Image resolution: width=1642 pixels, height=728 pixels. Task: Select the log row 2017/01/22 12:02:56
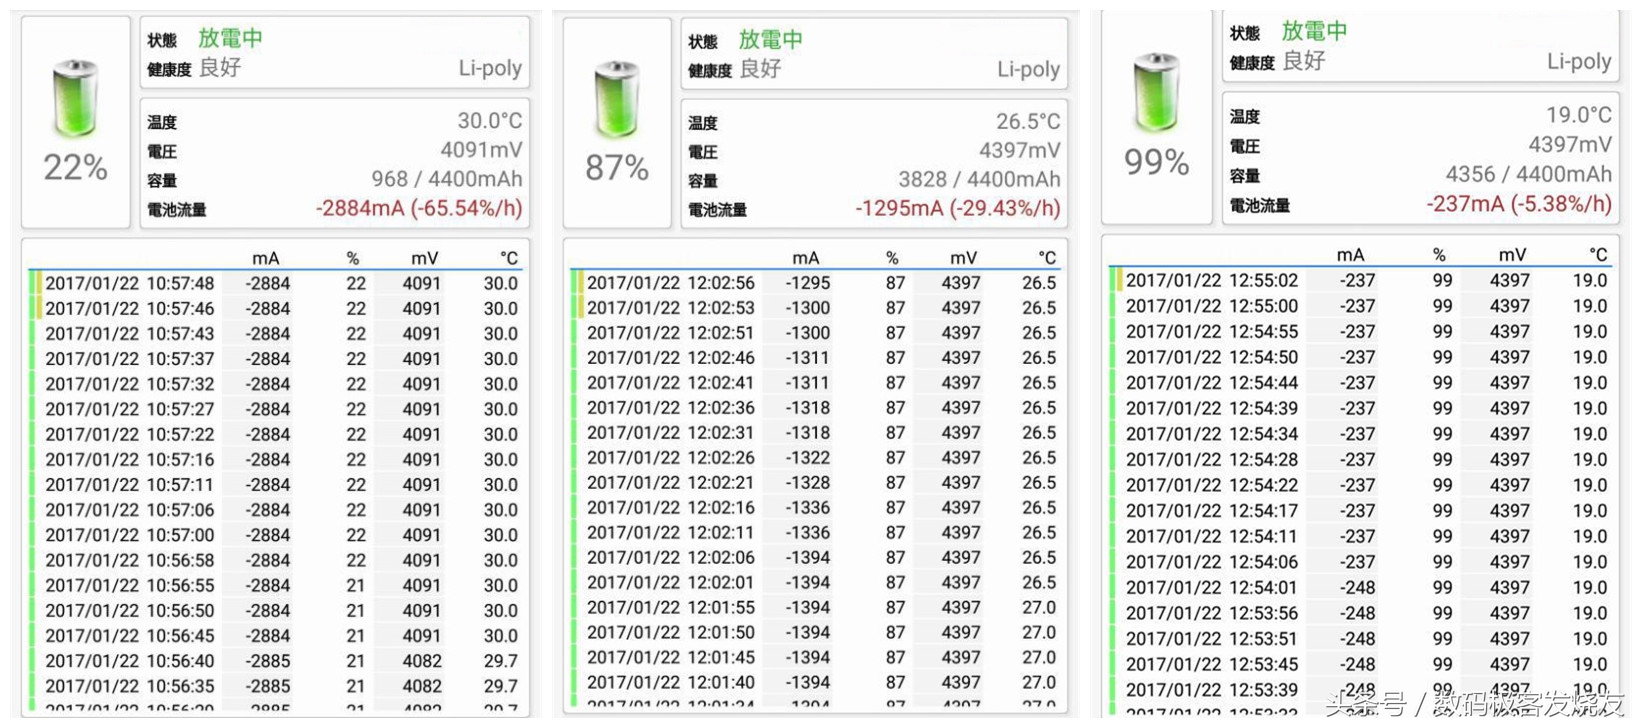pyautogui.click(x=816, y=282)
